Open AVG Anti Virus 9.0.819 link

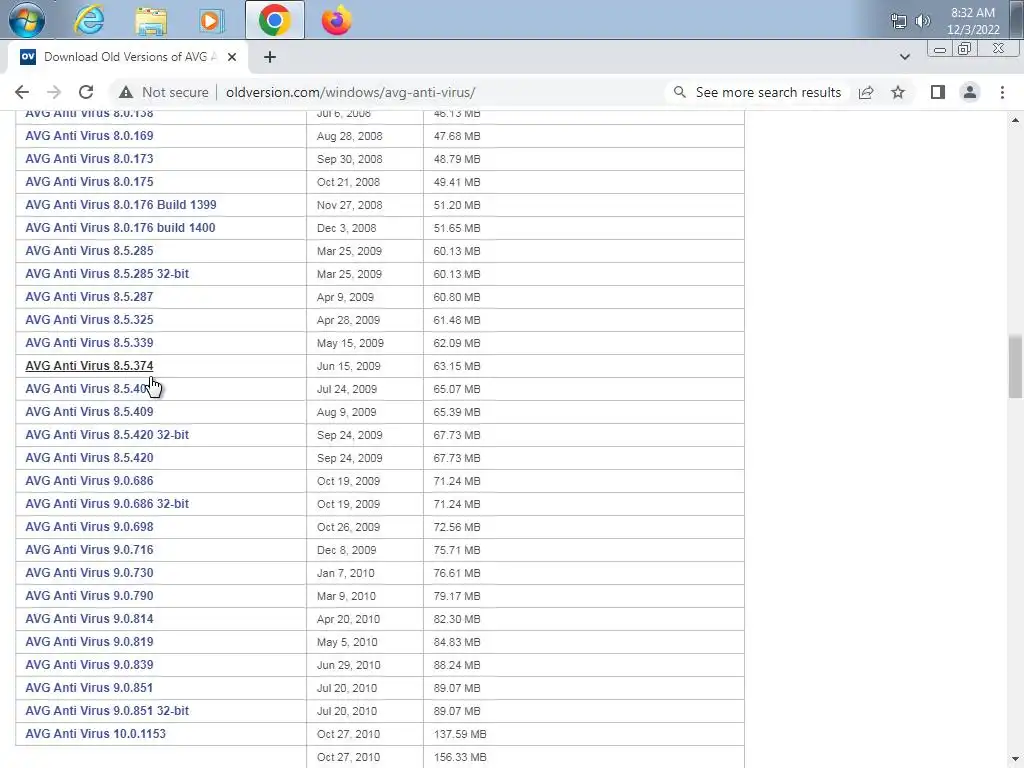[x=89, y=641]
